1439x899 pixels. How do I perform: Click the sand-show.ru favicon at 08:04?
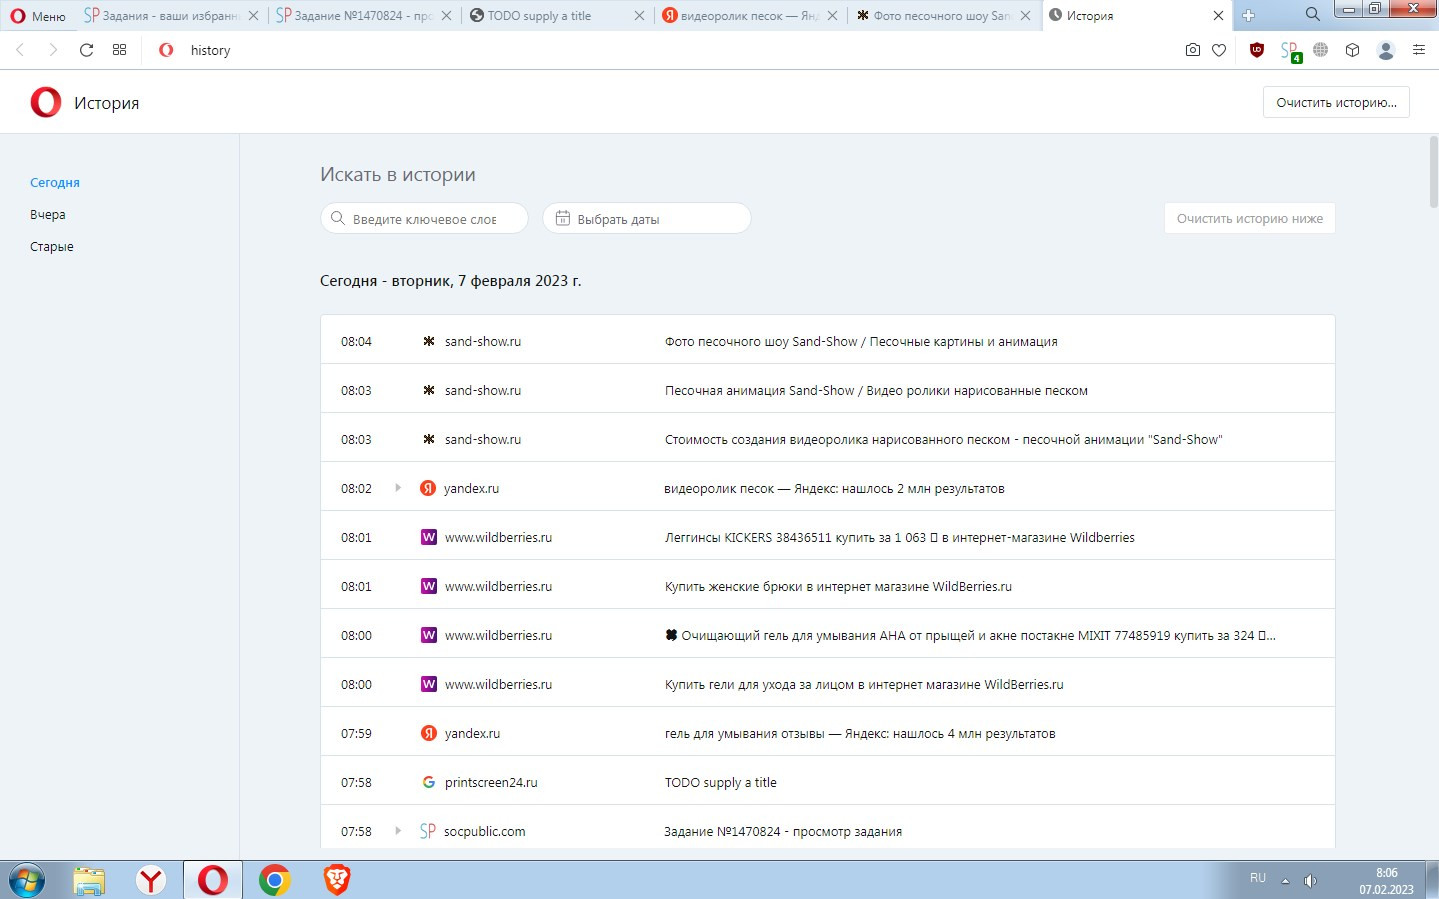coord(429,341)
